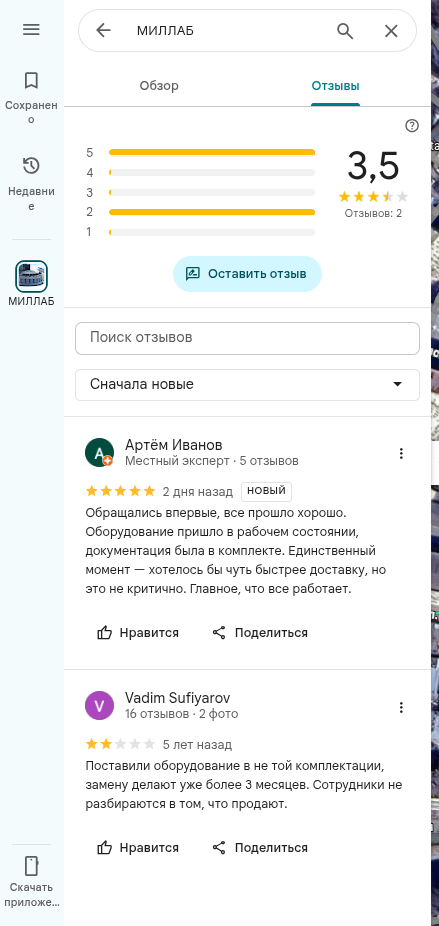The height and width of the screenshot is (926, 439).
Task: Open the hamburger main menu
Action: (31, 30)
